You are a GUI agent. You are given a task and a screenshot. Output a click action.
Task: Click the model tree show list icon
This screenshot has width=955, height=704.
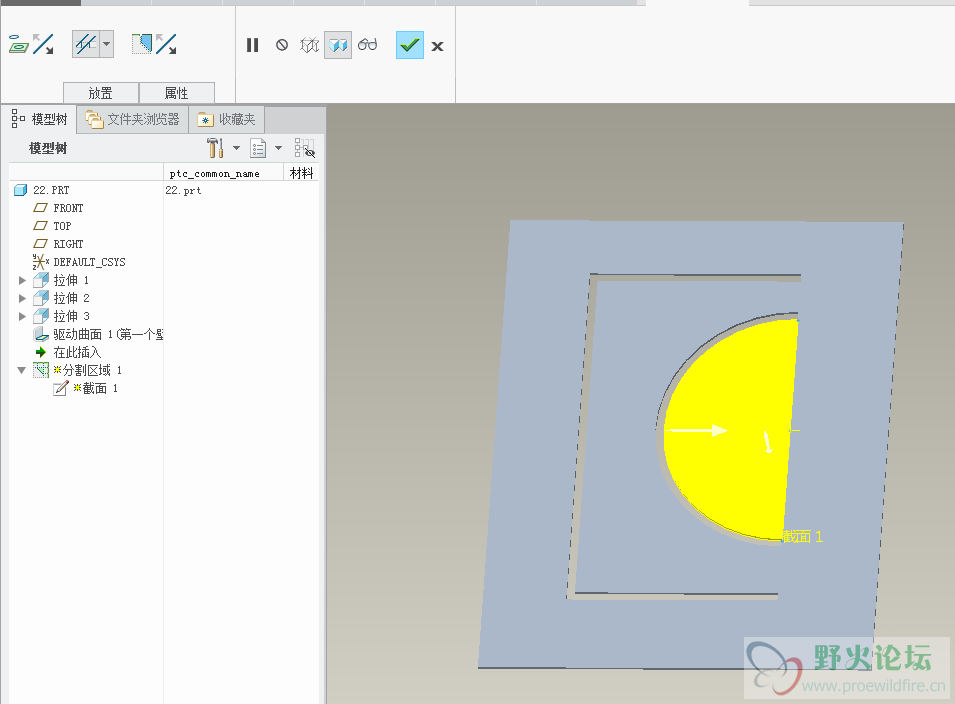[x=258, y=148]
